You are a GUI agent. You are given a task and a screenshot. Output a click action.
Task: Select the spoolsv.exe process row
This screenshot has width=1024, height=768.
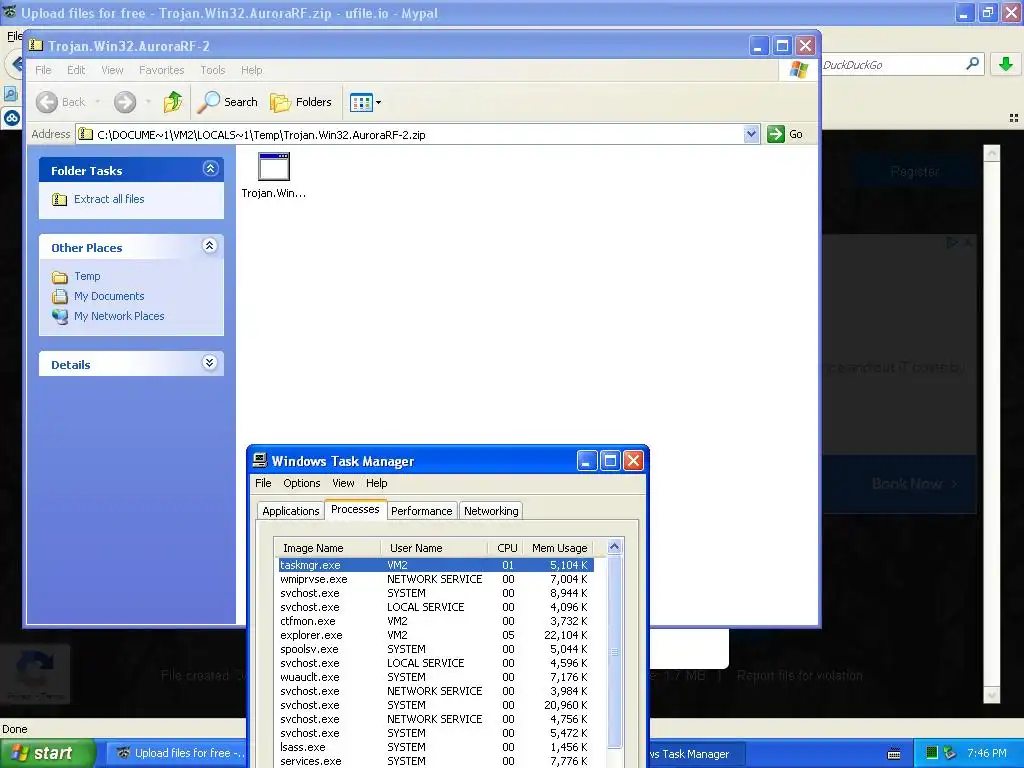point(436,649)
